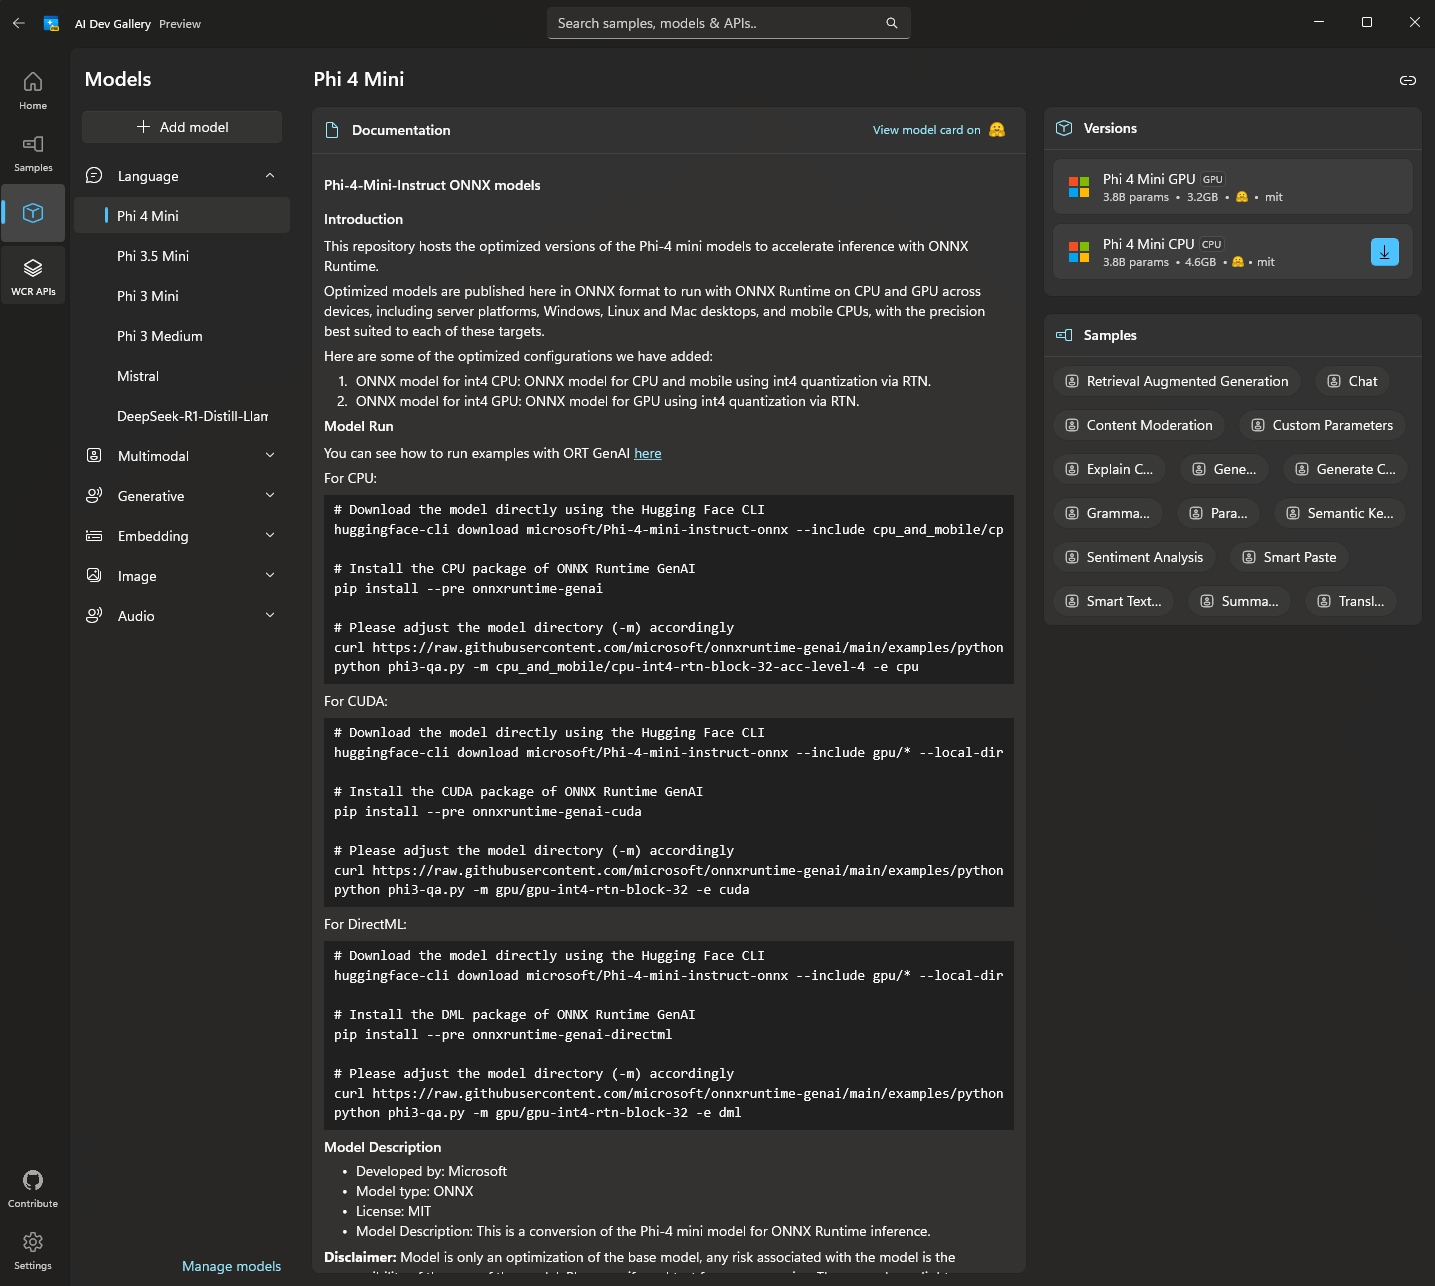Screen dimensions: 1435x1286
Task: Open the Custom Parameters sample
Action: (1322, 425)
